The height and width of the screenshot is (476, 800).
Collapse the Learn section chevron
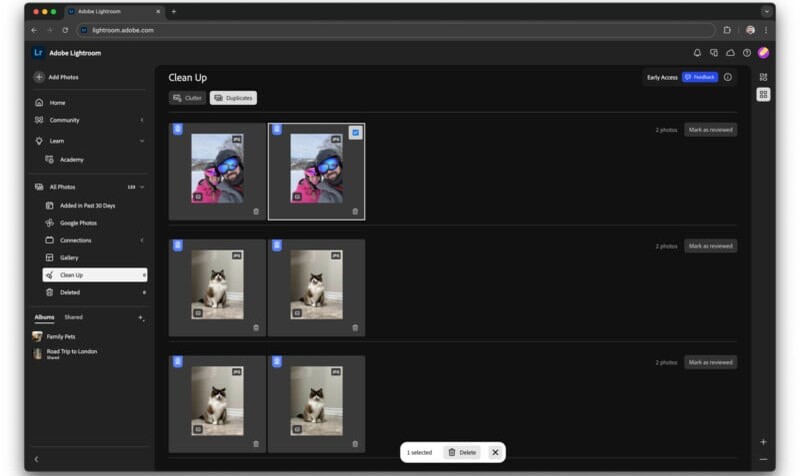pyautogui.click(x=142, y=141)
